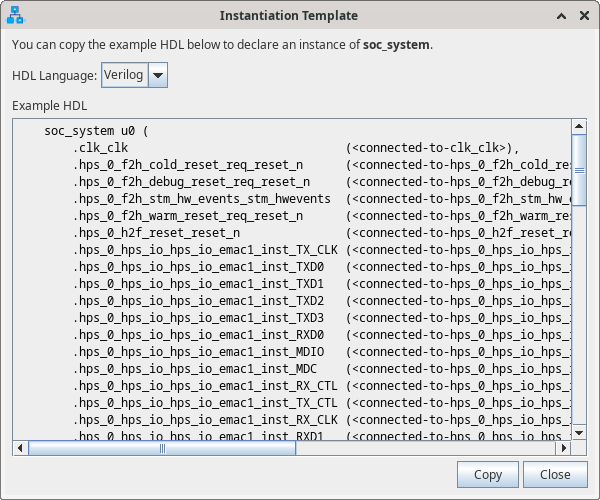Click the 'soc_system u0 (' line
Image resolution: width=600 pixels, height=500 pixels.
[96, 131]
